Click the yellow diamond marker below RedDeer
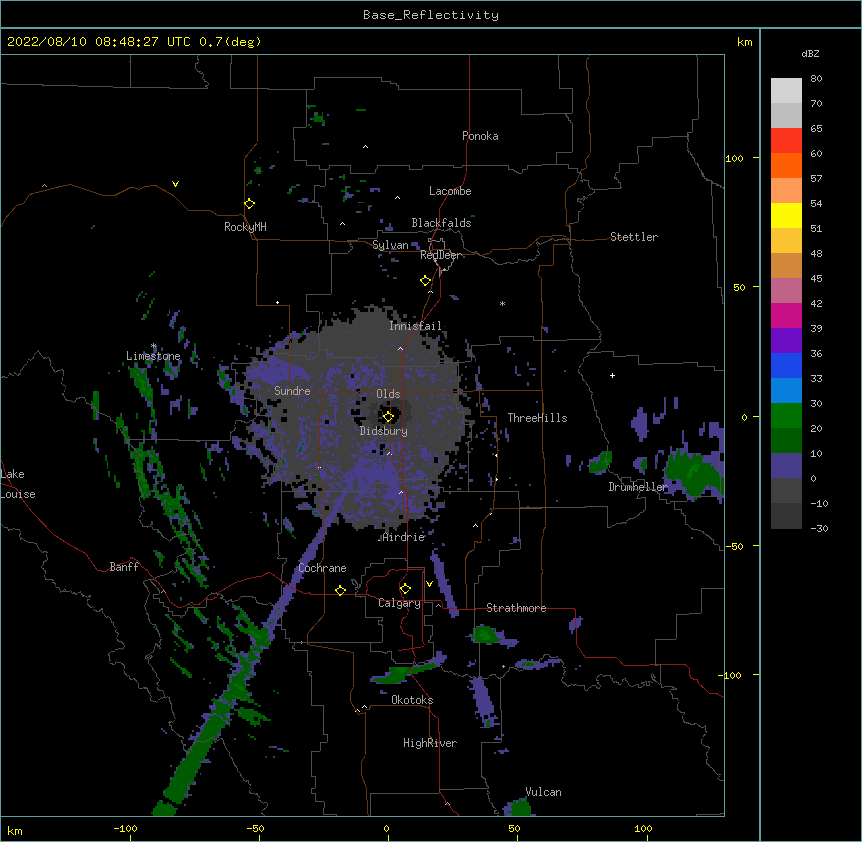 (426, 281)
